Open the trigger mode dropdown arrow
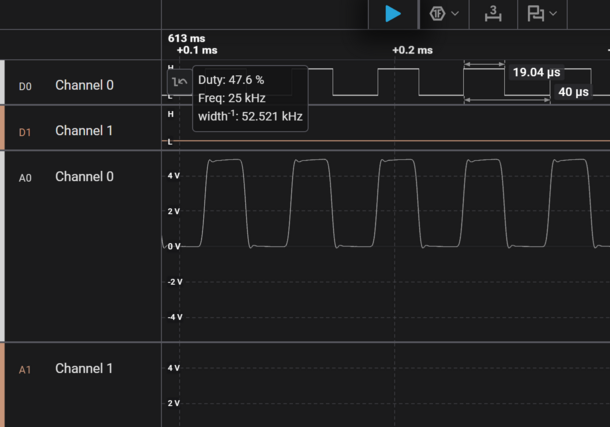 coord(456,14)
